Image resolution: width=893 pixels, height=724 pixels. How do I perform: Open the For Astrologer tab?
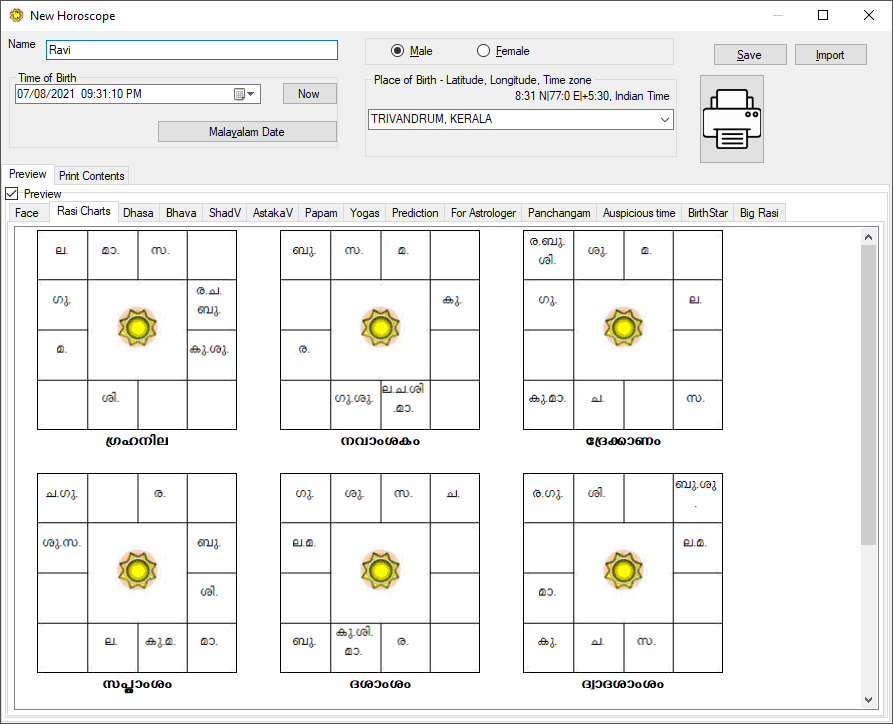tap(484, 213)
